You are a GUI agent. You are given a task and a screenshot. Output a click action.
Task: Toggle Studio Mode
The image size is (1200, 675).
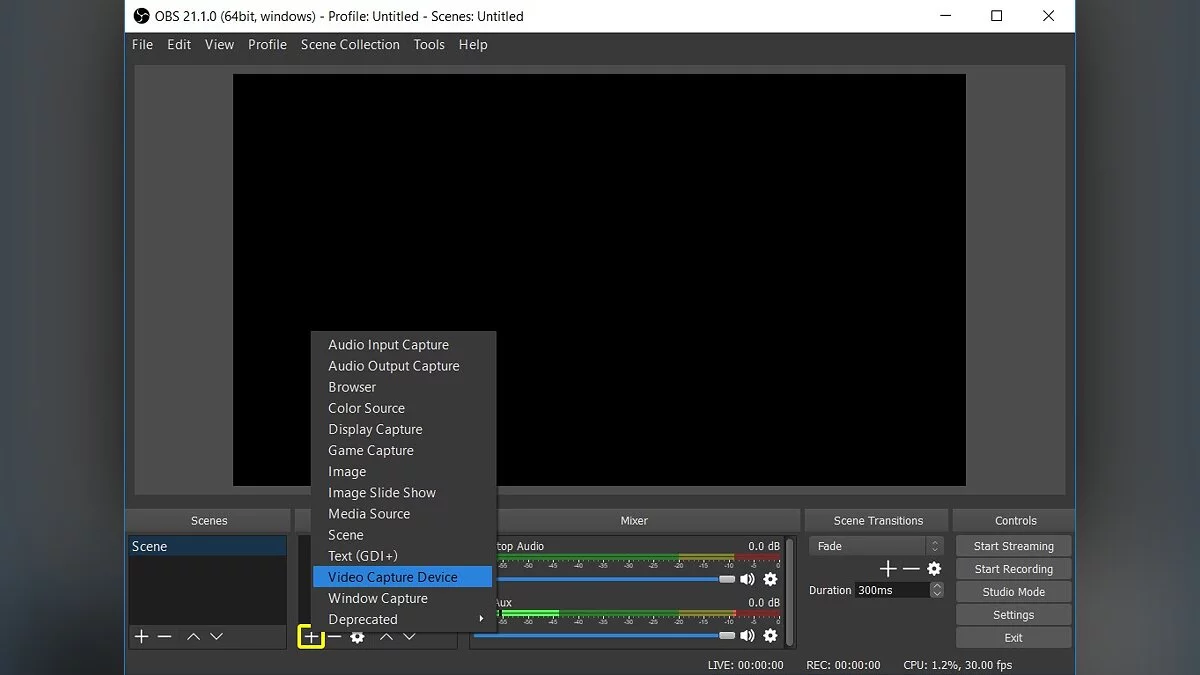(x=1013, y=592)
